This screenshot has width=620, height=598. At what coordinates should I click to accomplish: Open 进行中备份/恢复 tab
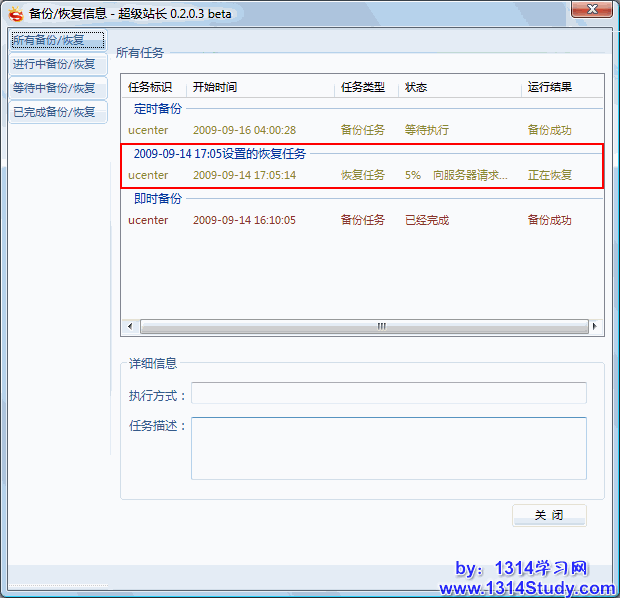(x=56, y=64)
